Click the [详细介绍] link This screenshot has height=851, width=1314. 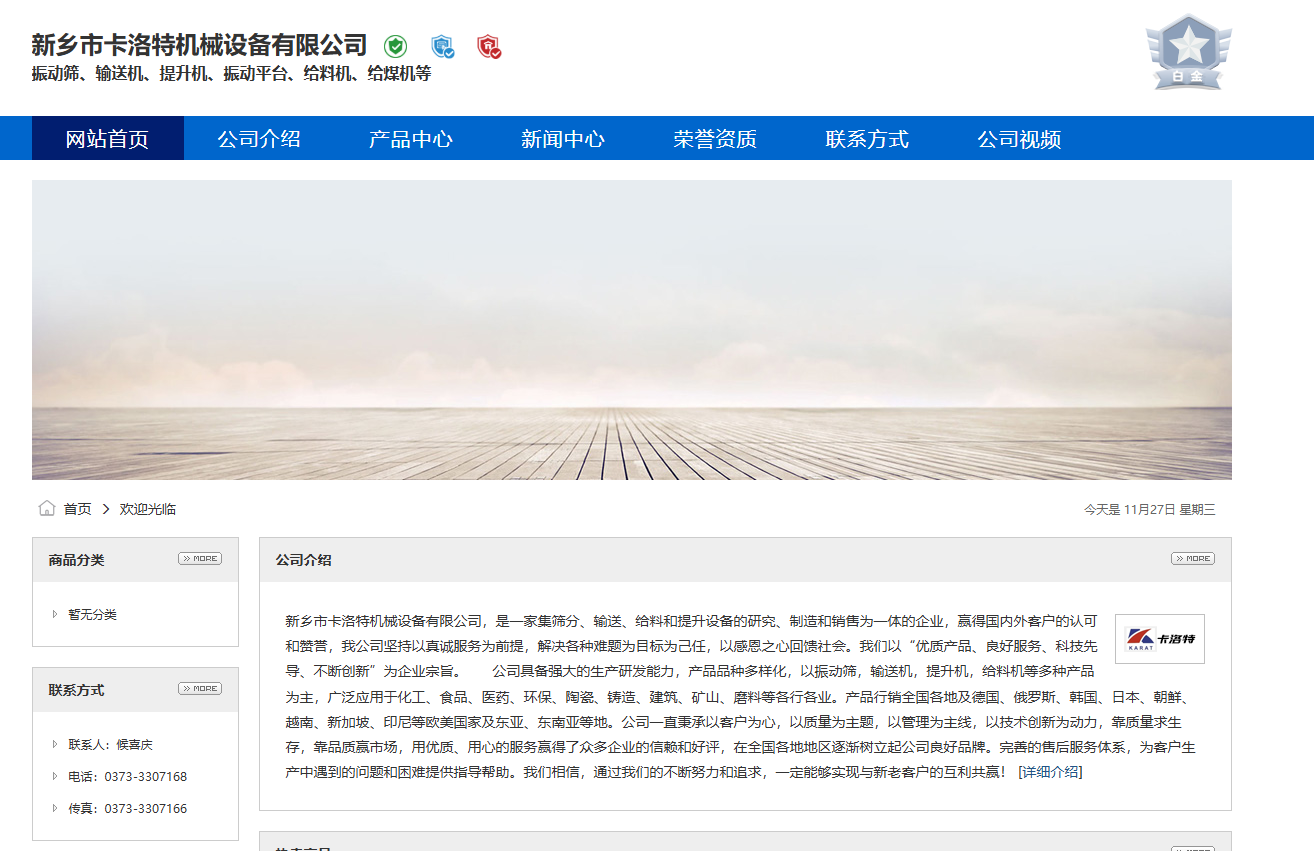click(1050, 772)
